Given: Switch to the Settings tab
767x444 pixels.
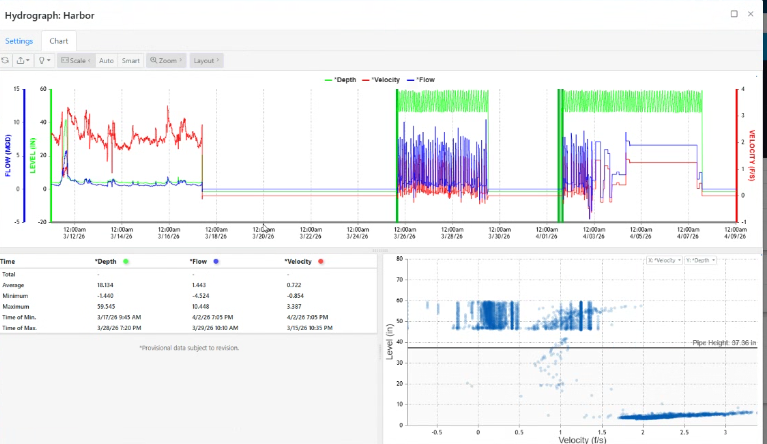Looking at the screenshot, I should (x=19, y=41).
